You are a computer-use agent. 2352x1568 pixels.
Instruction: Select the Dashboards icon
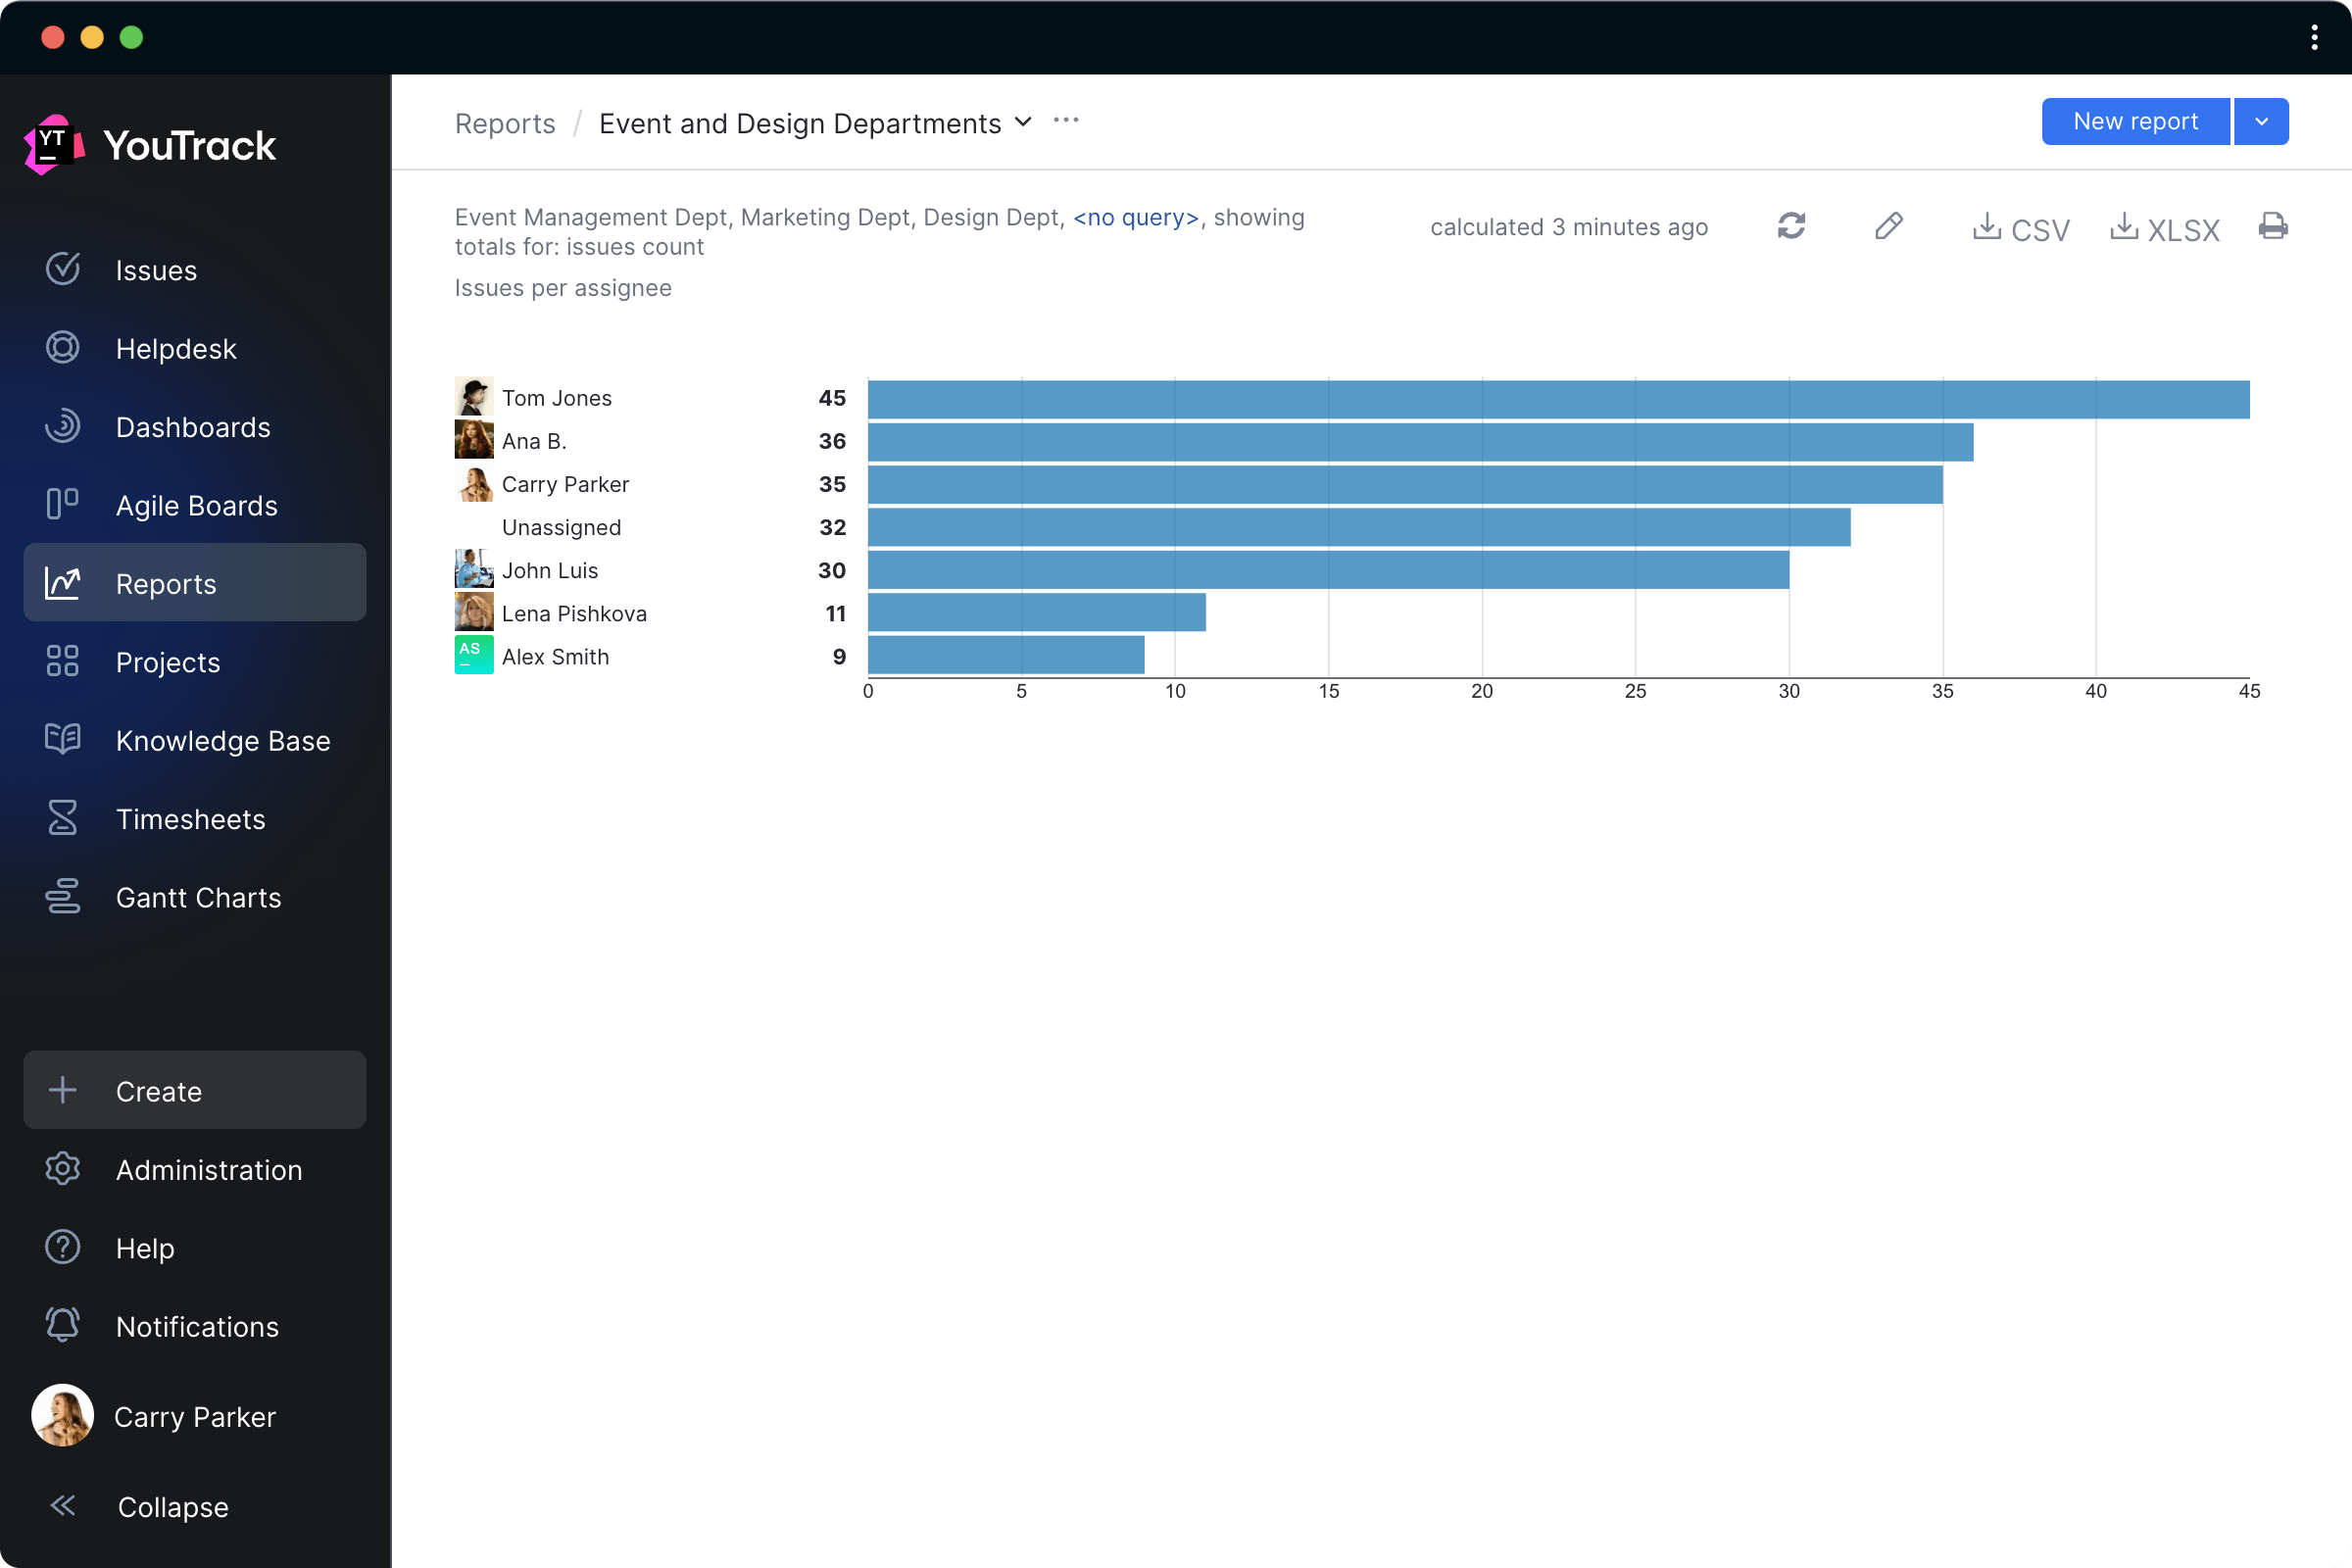point(63,426)
